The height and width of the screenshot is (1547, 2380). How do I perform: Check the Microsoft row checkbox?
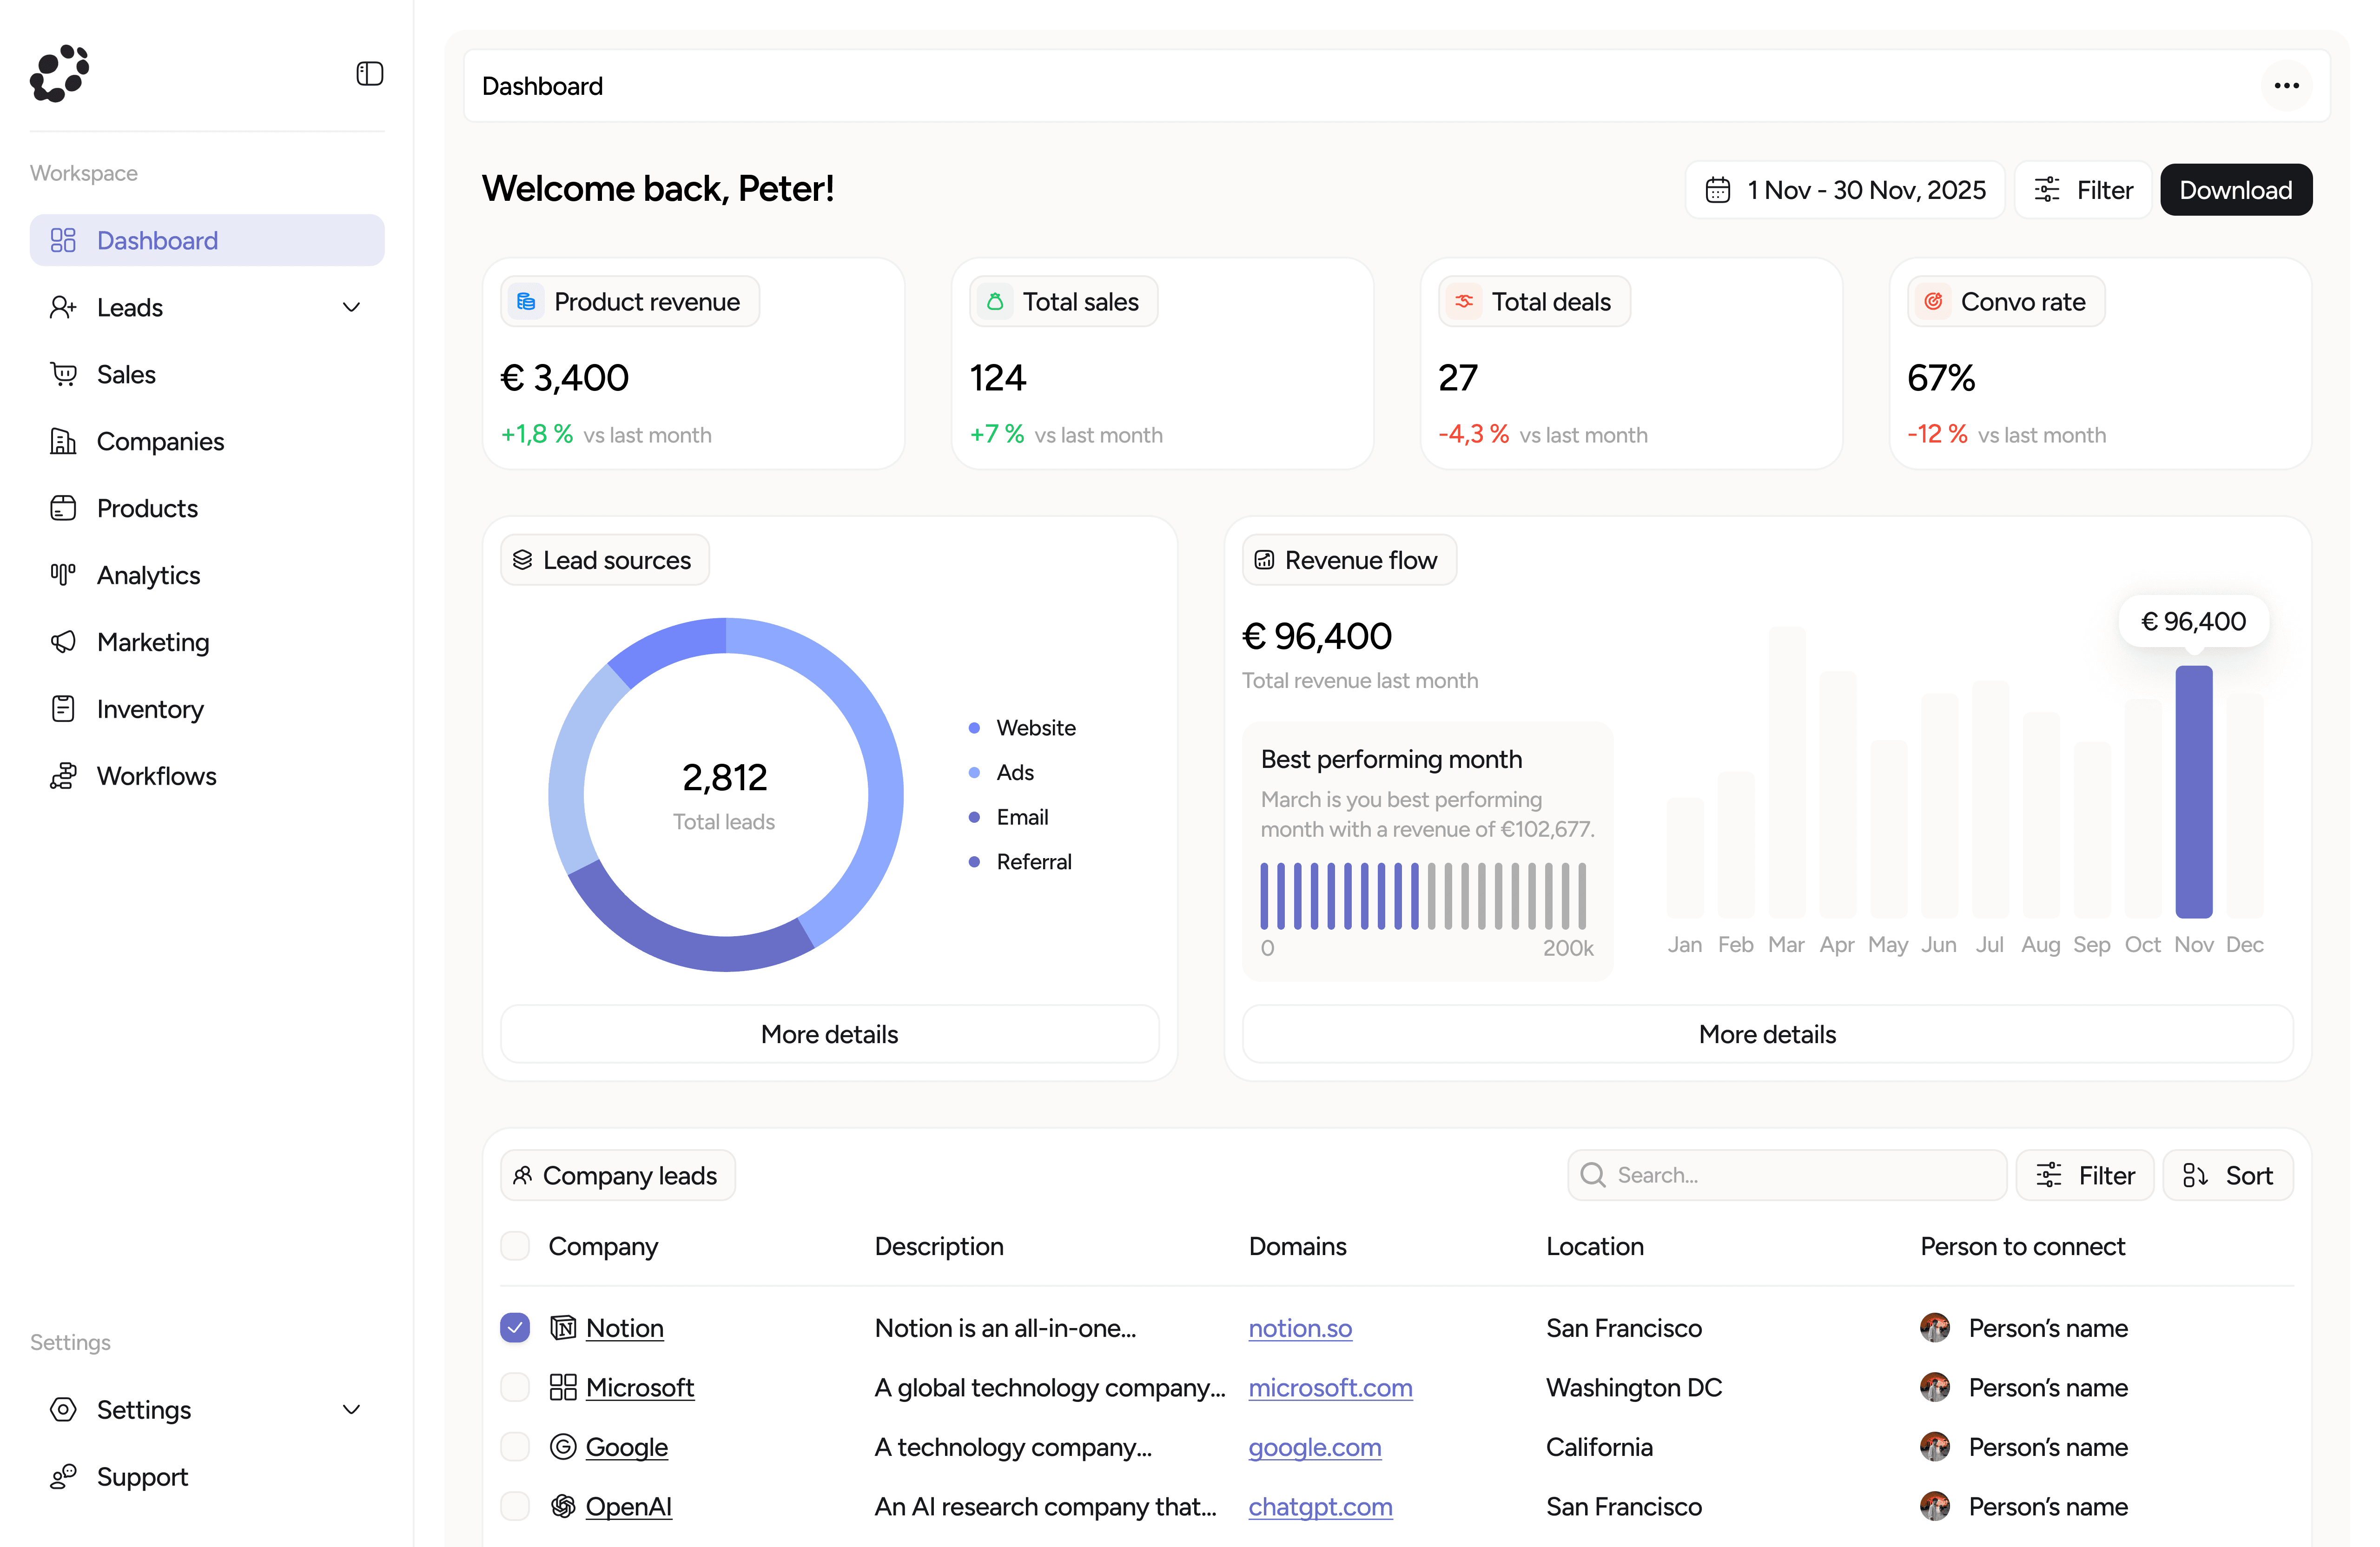(515, 1388)
